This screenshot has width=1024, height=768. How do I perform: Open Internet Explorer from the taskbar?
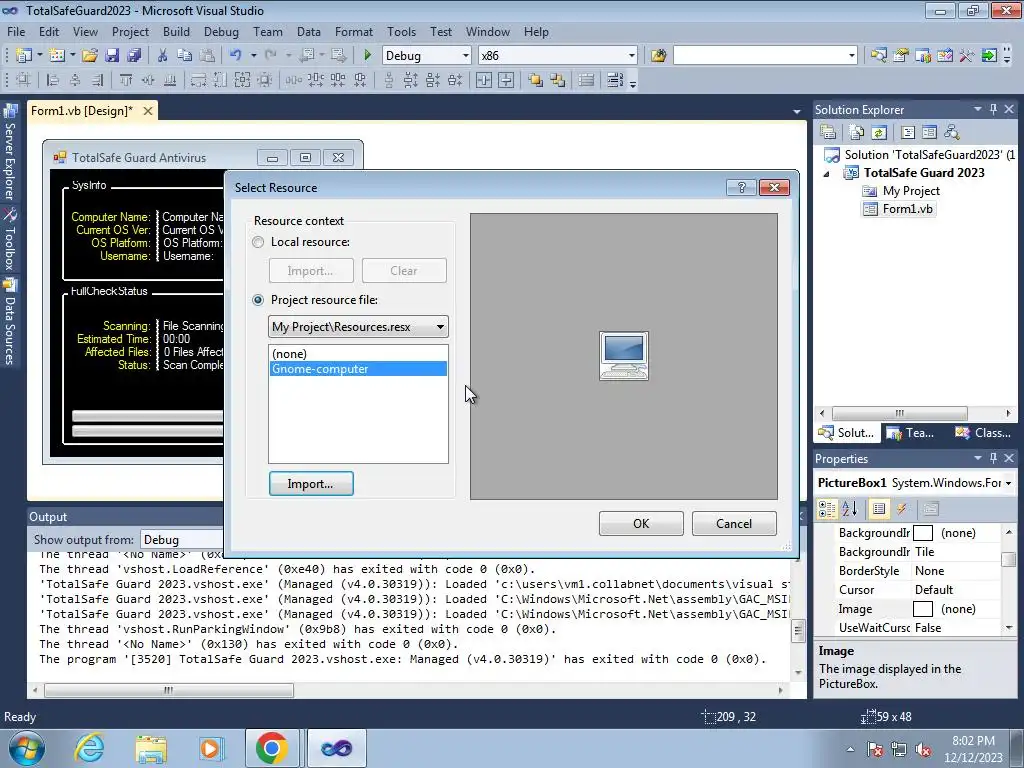pyautogui.click(x=88, y=748)
